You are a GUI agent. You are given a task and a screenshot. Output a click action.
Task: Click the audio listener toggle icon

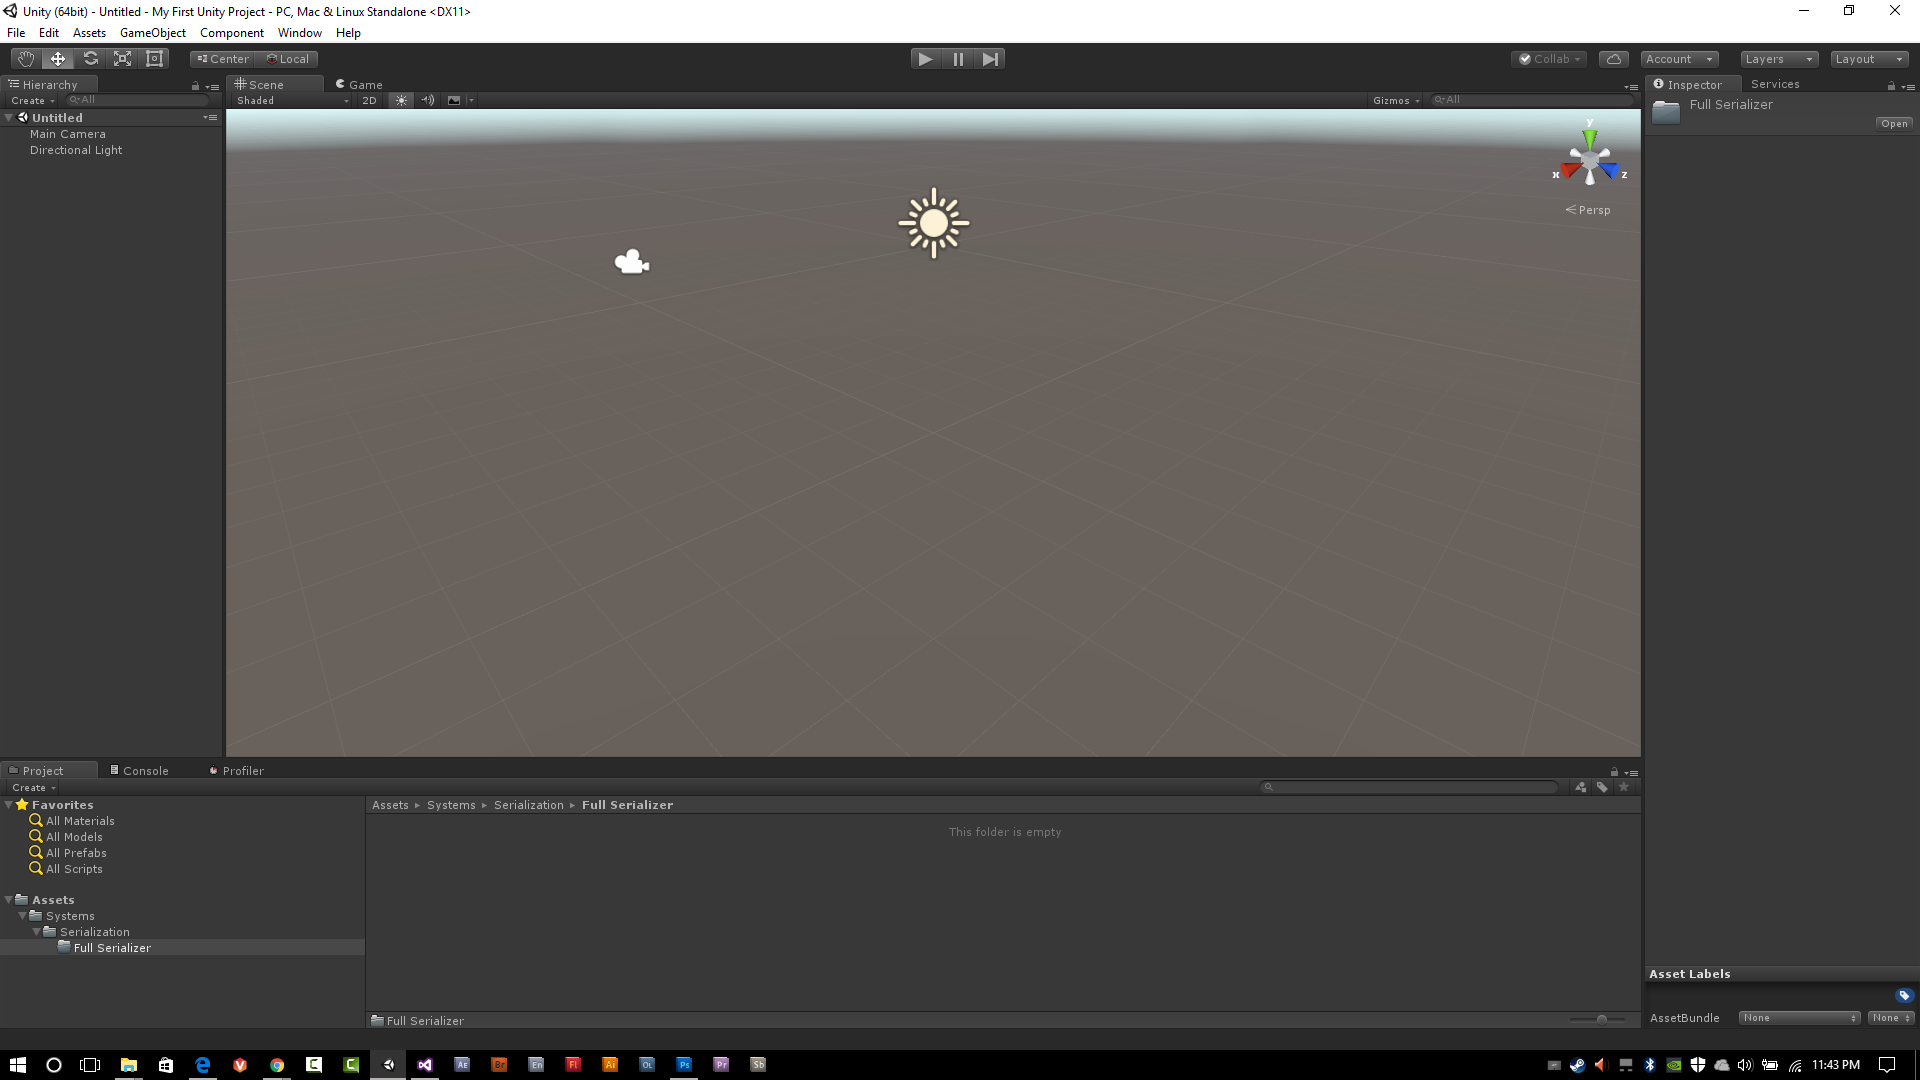coord(427,99)
